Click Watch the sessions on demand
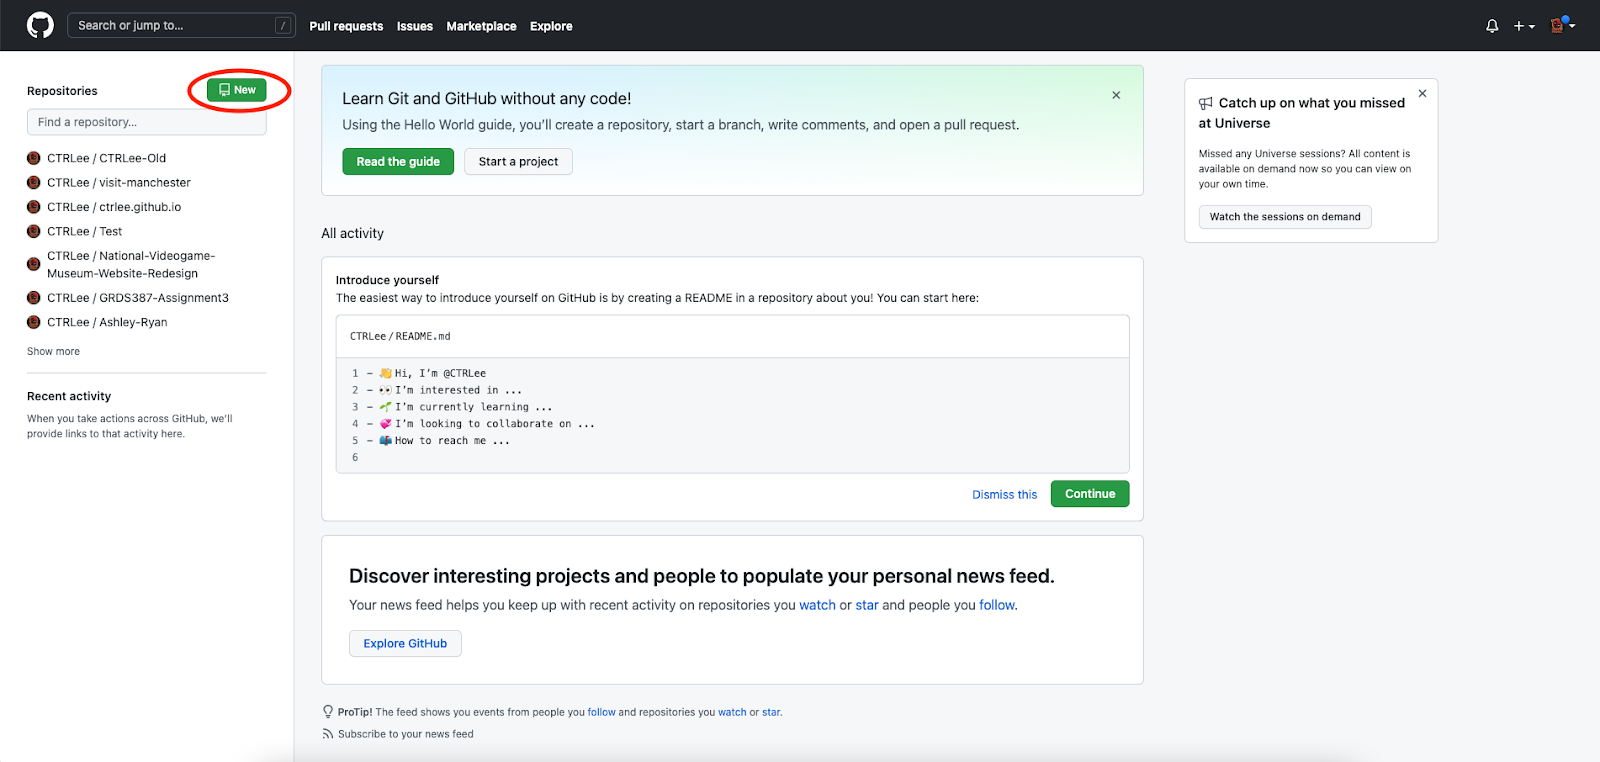 (x=1285, y=217)
